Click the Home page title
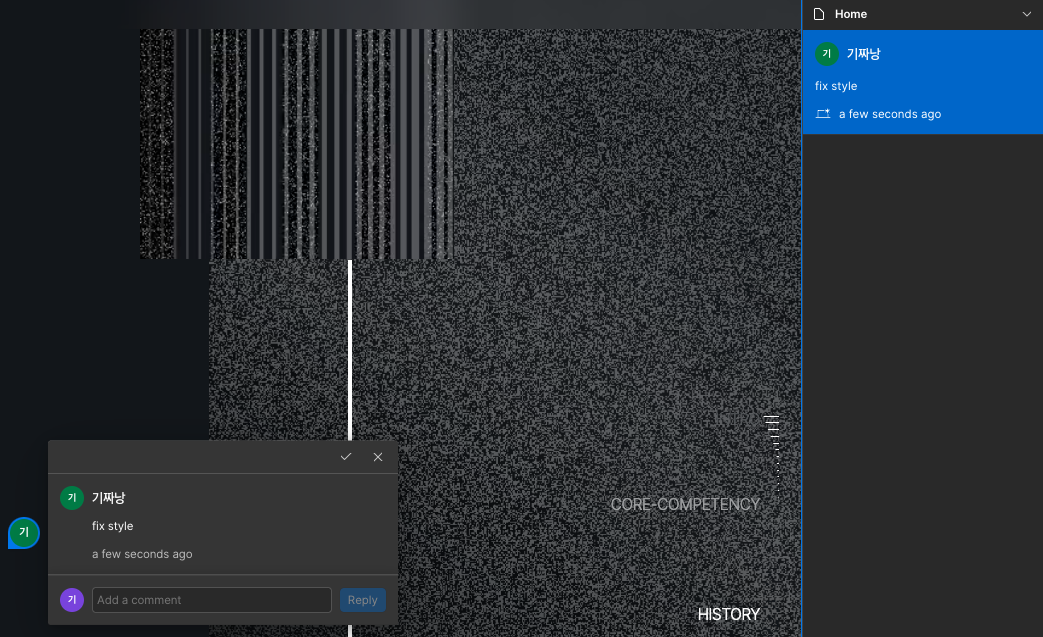 point(851,14)
